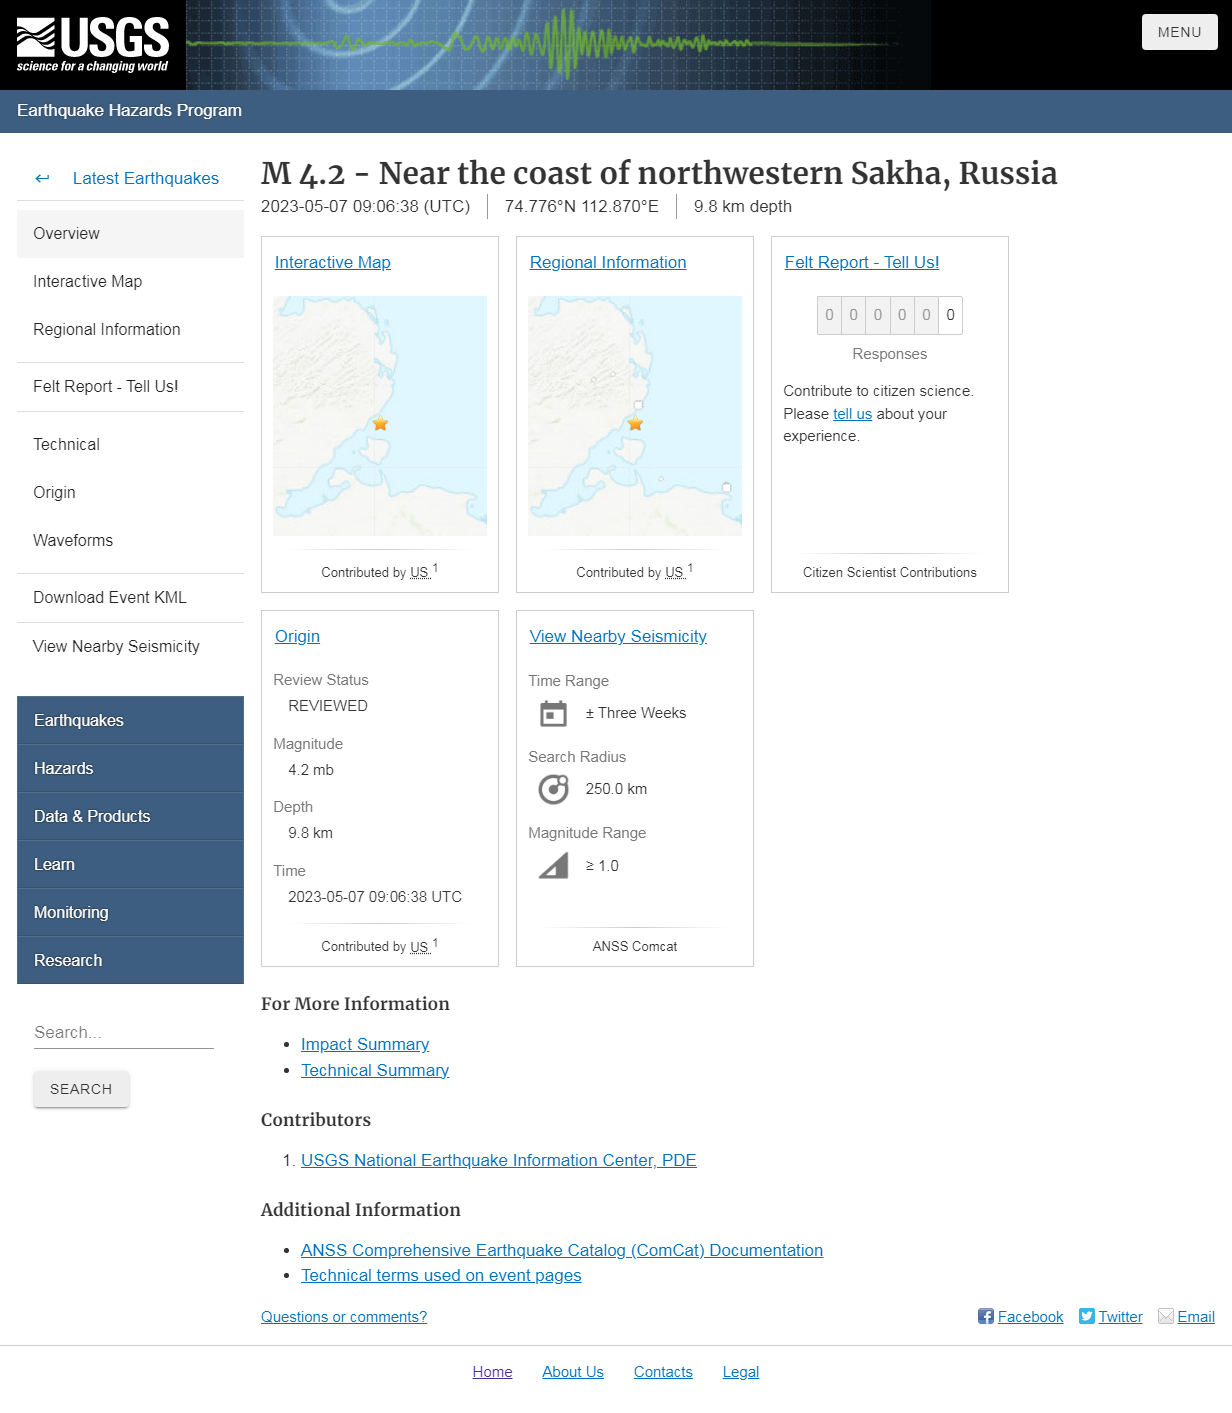Viewport: 1232px width, 1413px height.
Task: Select Felt Report - Tell Us! in sidebar
Action: pyautogui.click(x=130, y=386)
